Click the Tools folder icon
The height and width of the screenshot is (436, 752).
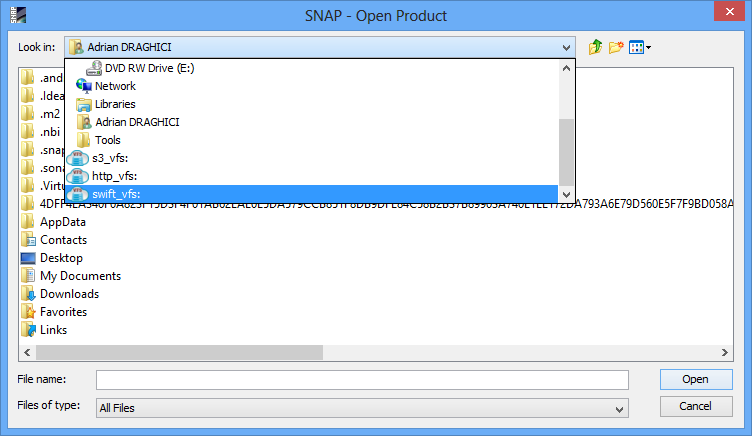84,140
